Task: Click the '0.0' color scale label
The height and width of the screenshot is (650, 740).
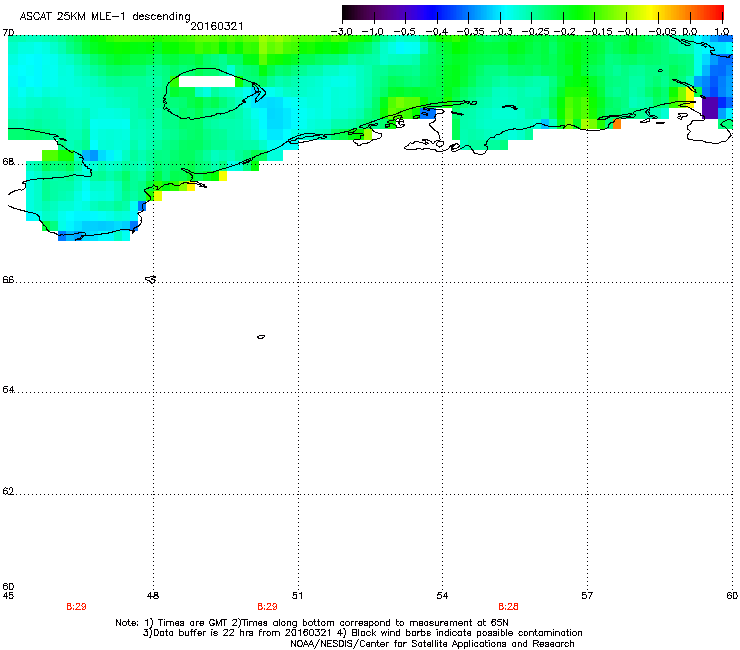Action: tap(690, 32)
